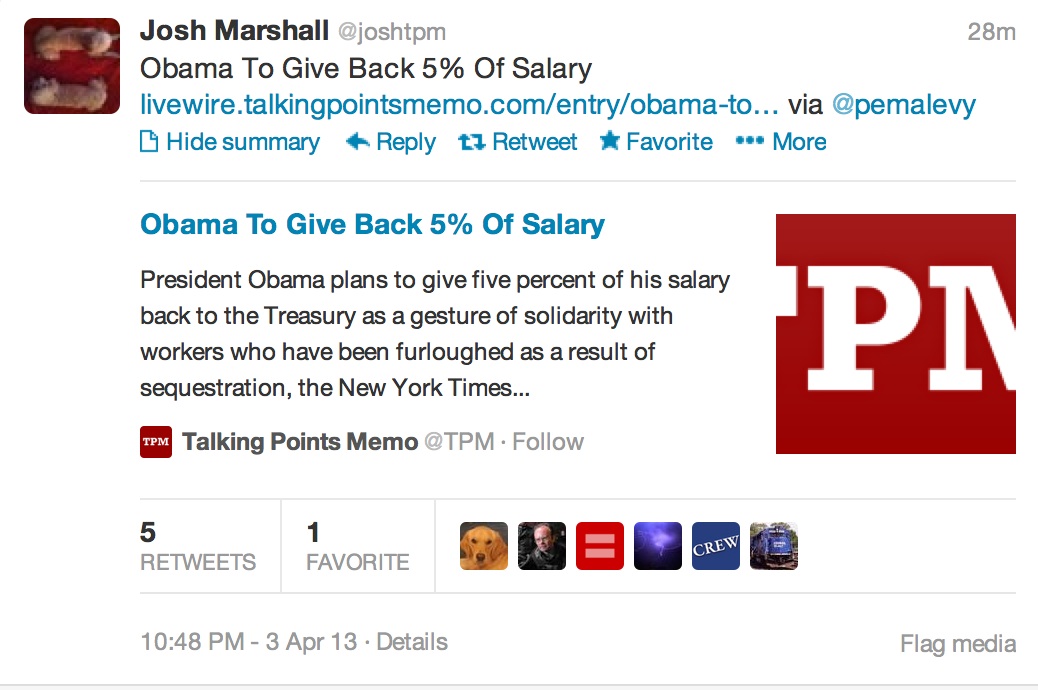
Task: Open the blue train avatar profile
Action: point(774,546)
